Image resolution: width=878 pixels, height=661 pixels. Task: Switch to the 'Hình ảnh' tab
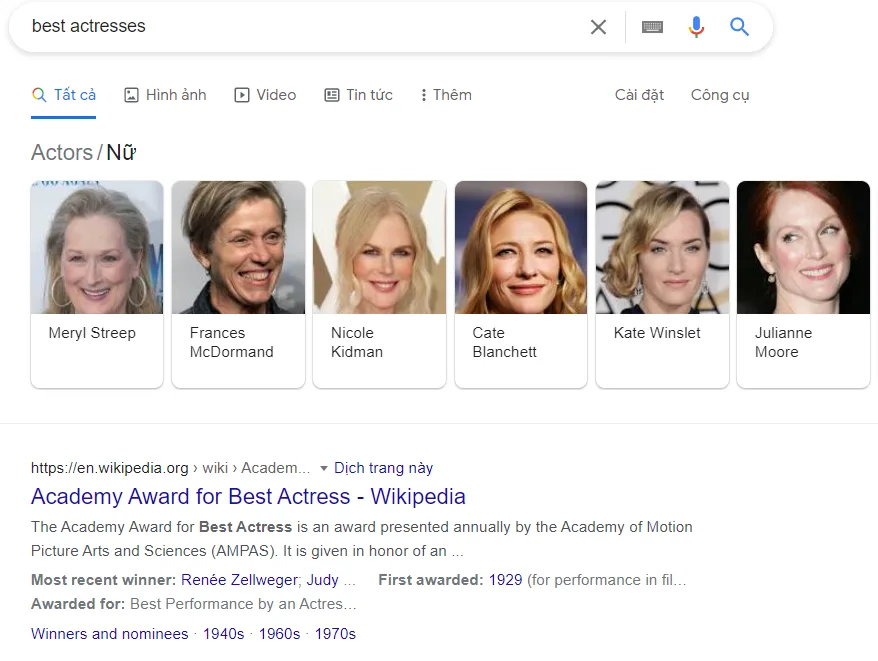pyautogui.click(x=165, y=95)
